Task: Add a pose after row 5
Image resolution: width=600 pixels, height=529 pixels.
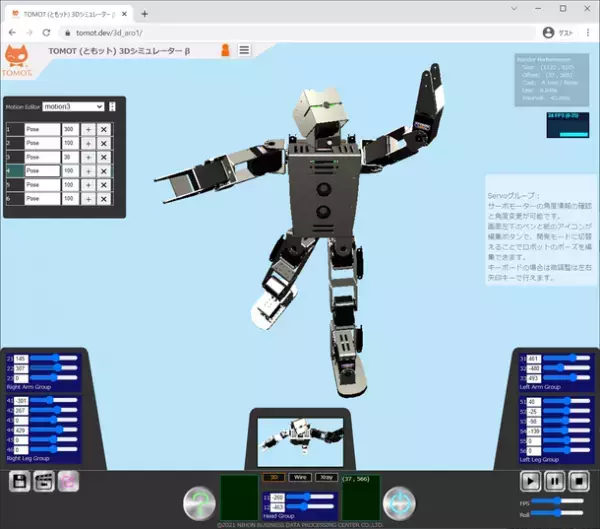Action: click(88, 185)
